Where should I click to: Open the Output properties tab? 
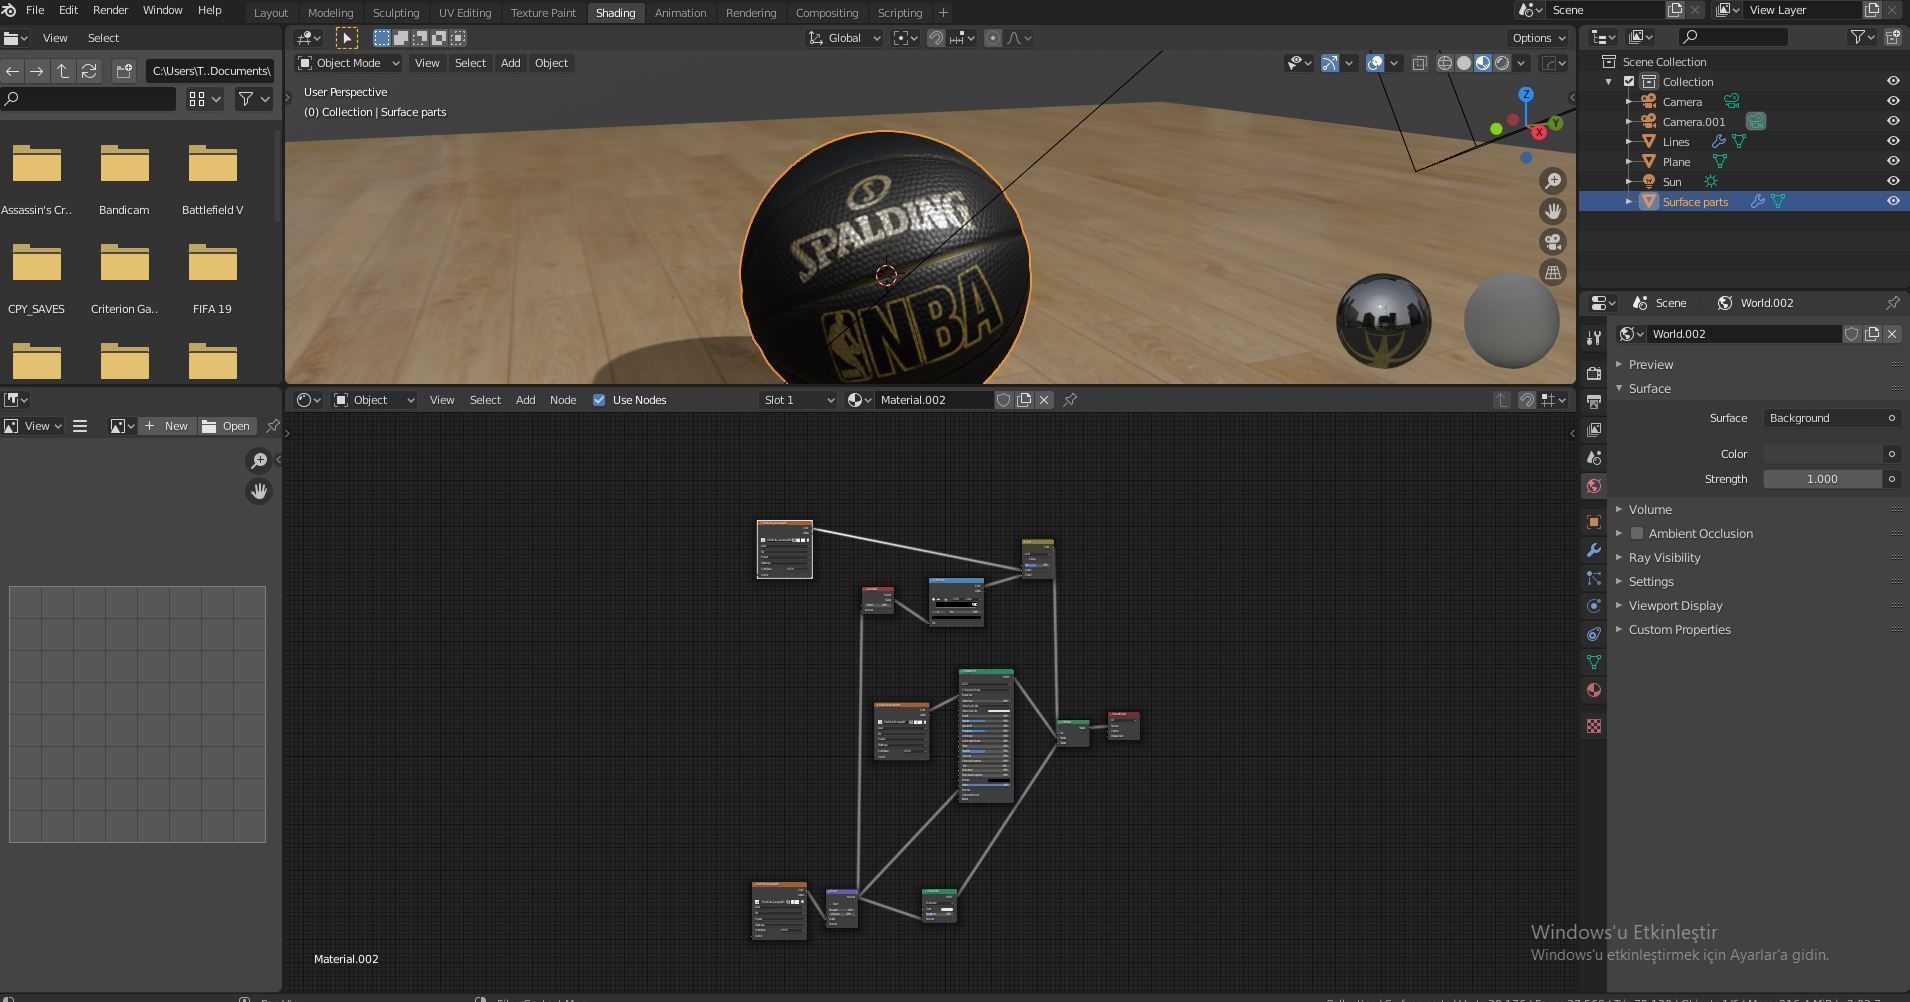coord(1593,401)
